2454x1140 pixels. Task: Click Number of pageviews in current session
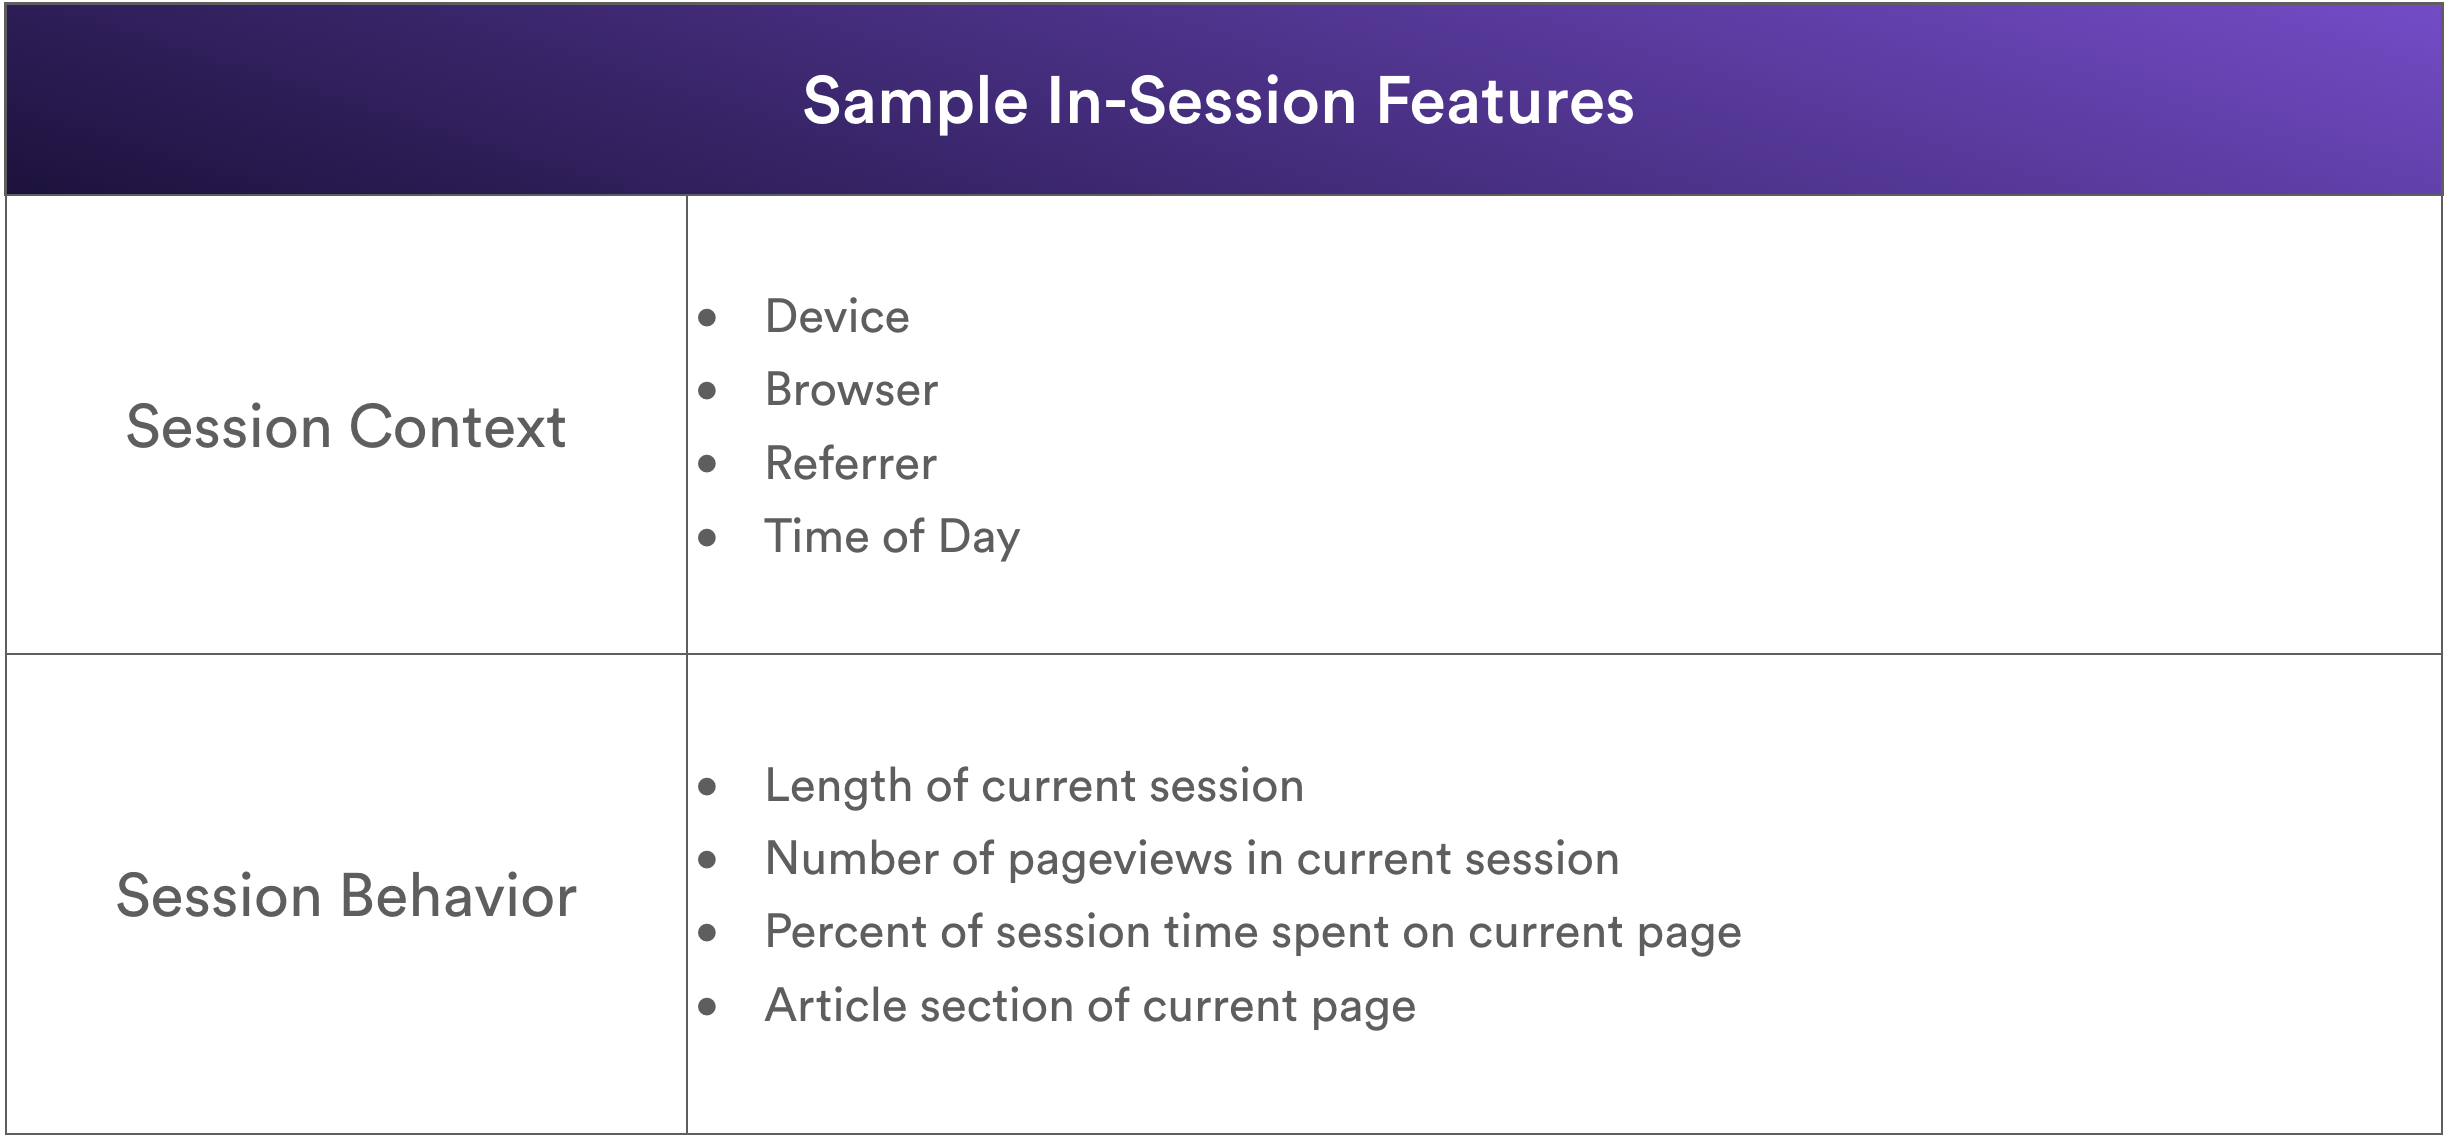(1192, 859)
